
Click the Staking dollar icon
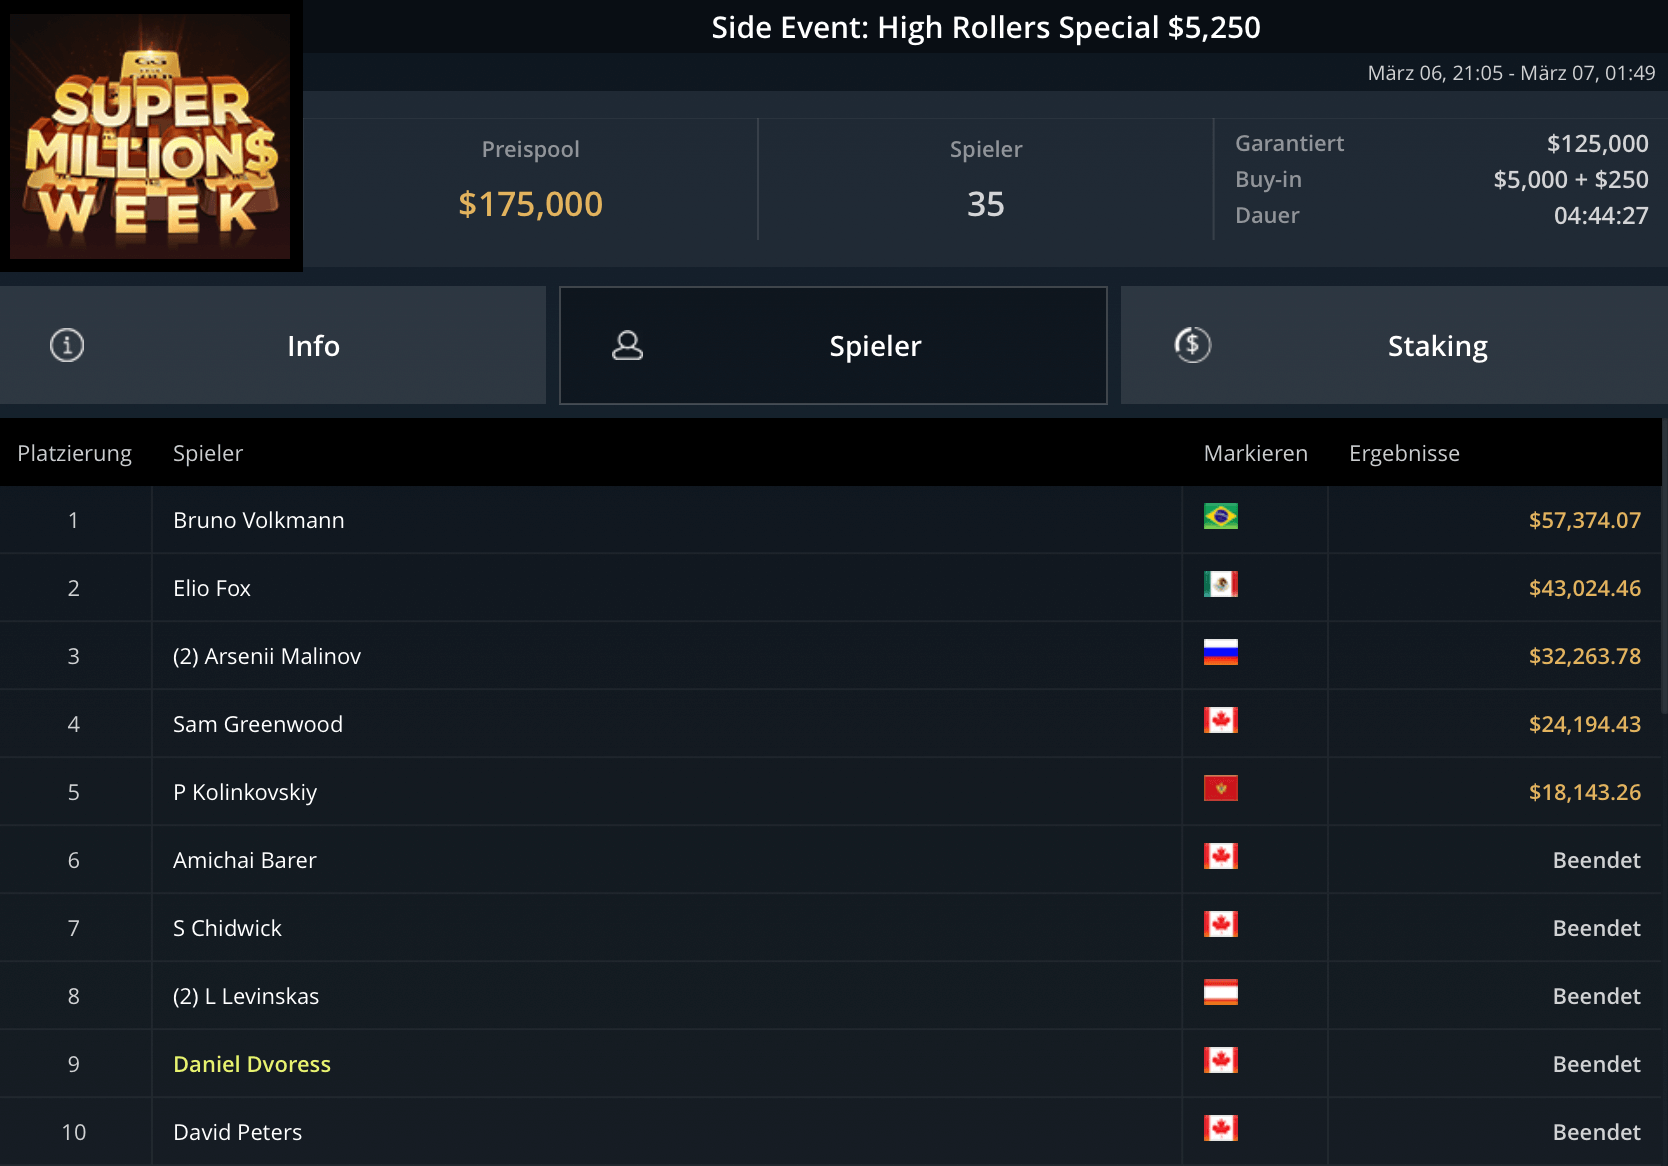pyautogui.click(x=1192, y=345)
